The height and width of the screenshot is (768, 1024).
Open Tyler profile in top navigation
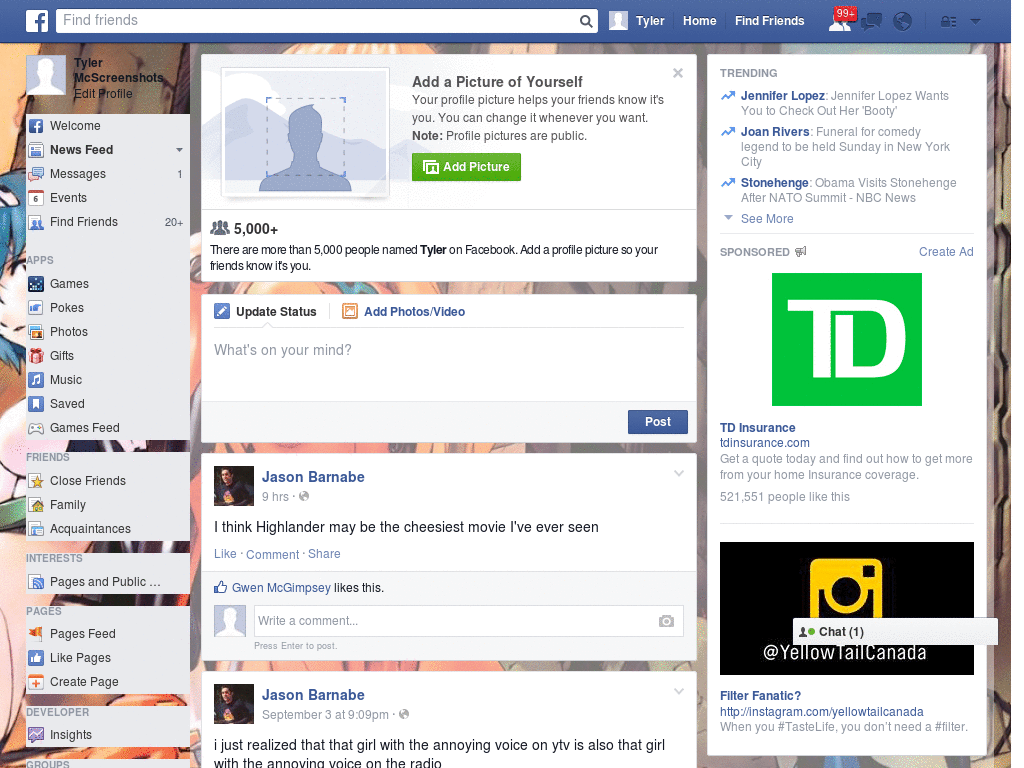tap(637, 21)
